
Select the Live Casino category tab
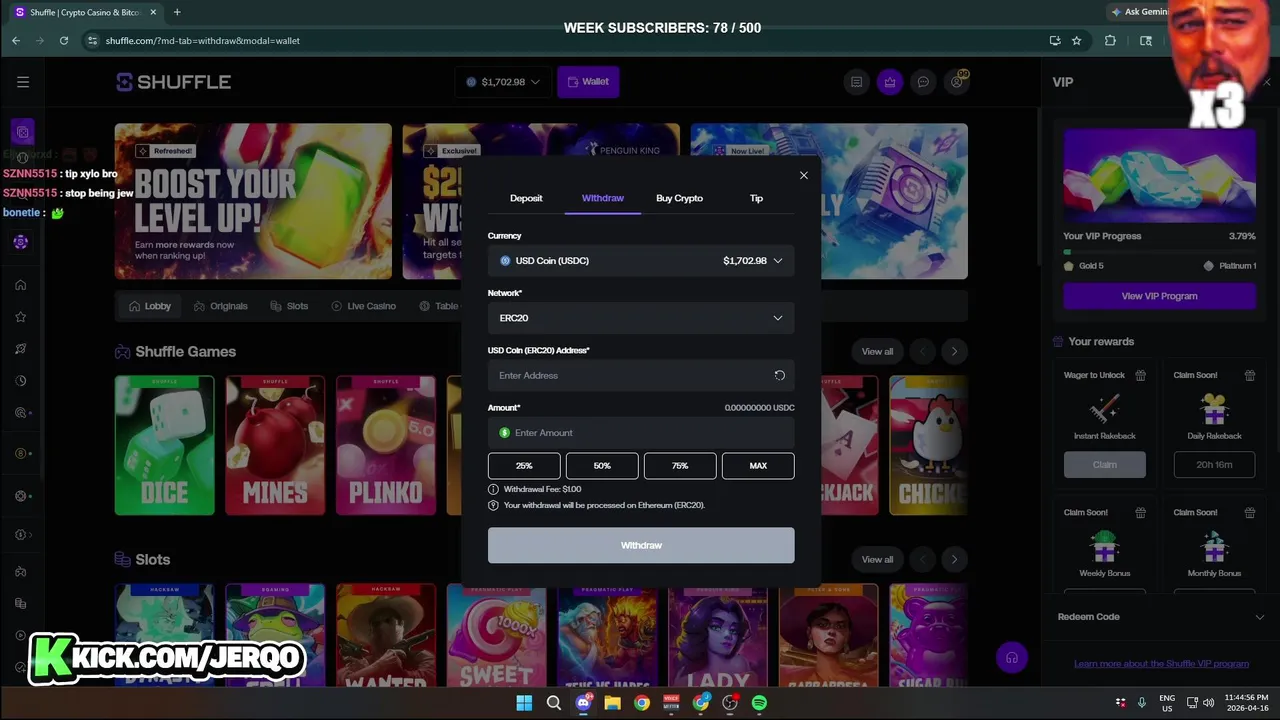[364, 306]
